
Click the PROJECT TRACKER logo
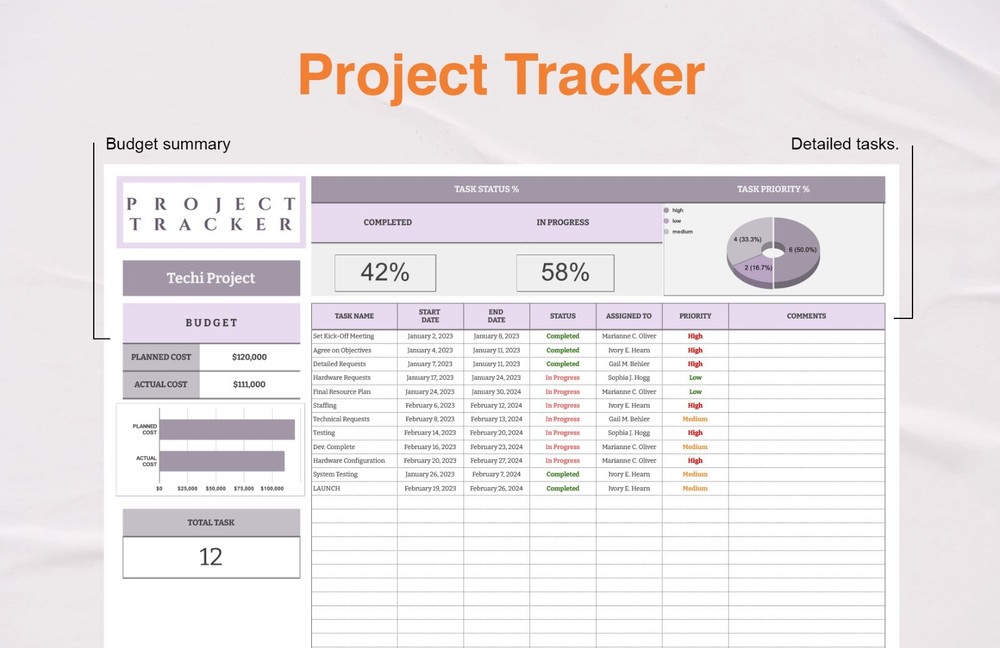coord(210,213)
